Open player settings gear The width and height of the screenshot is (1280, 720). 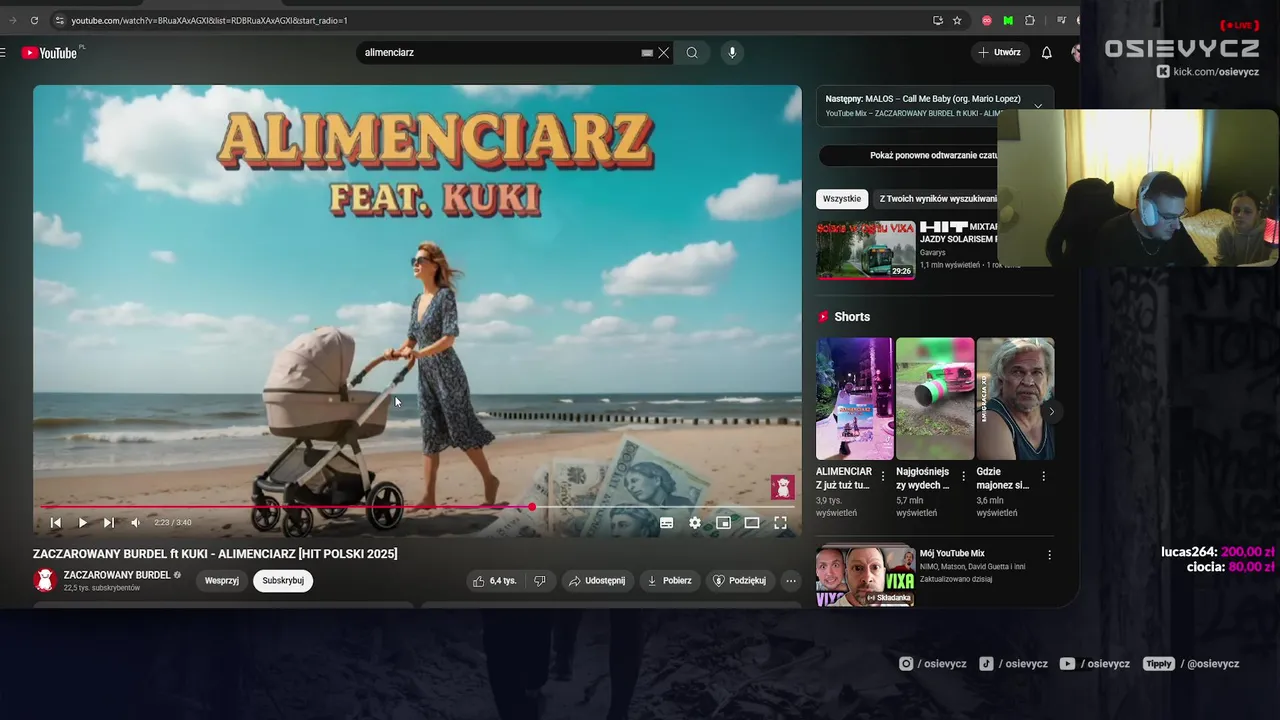tap(695, 522)
